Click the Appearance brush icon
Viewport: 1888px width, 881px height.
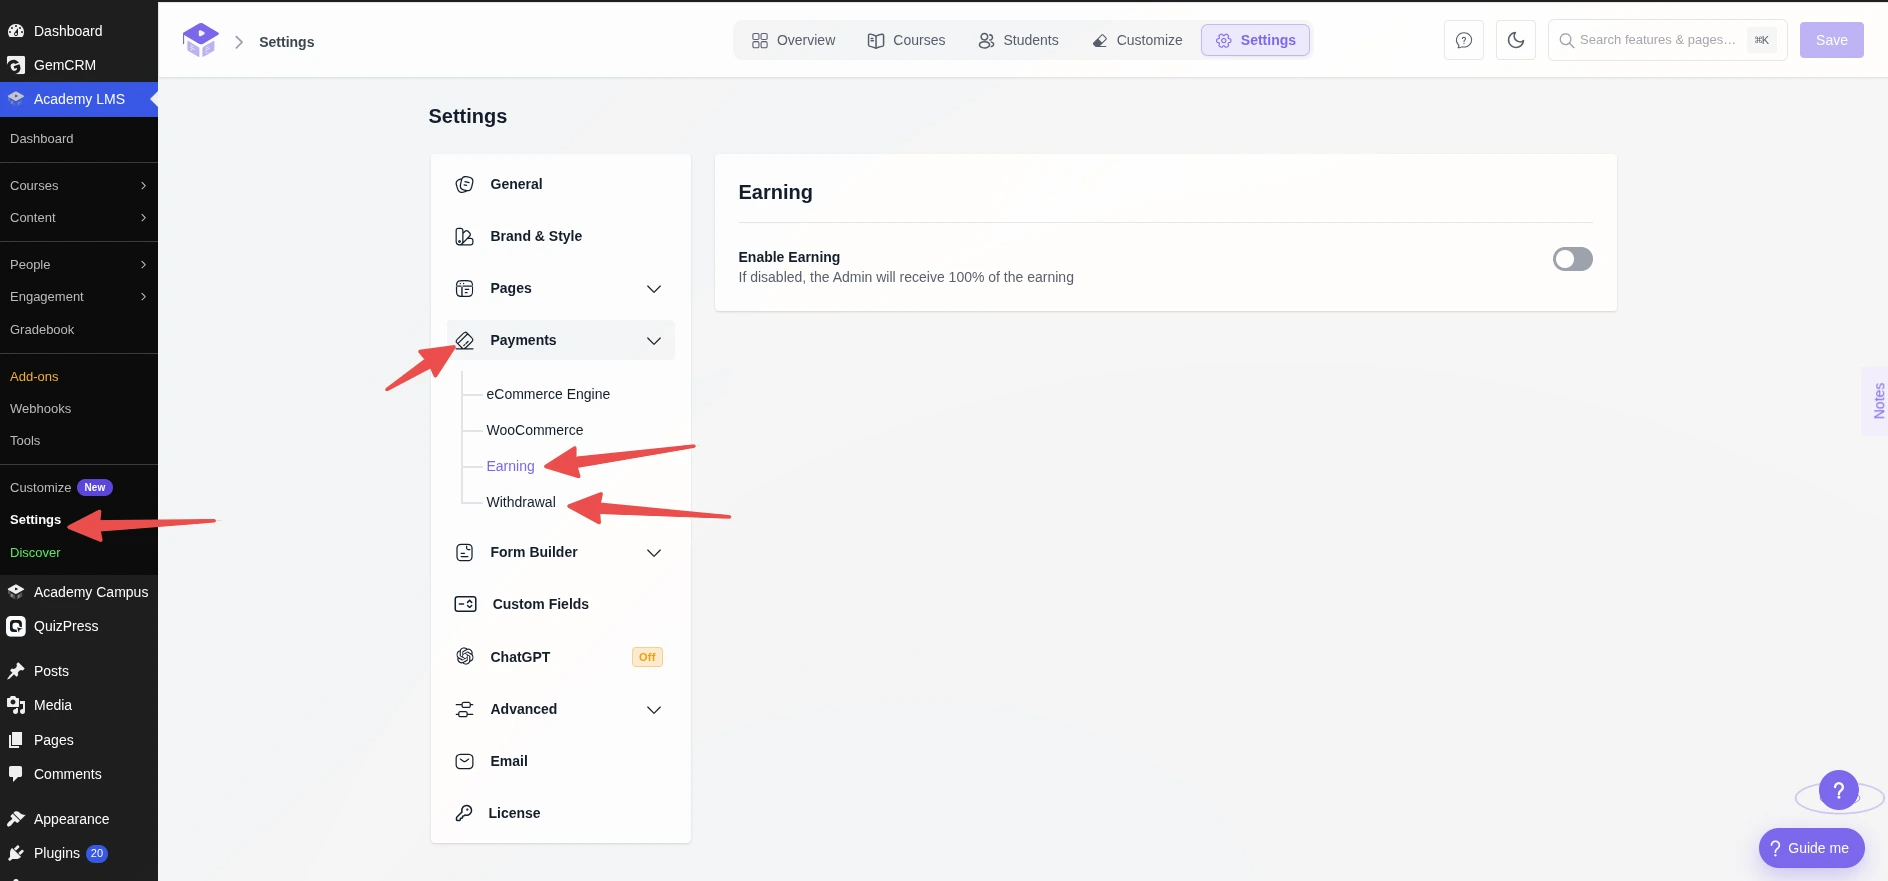pyautogui.click(x=16, y=819)
